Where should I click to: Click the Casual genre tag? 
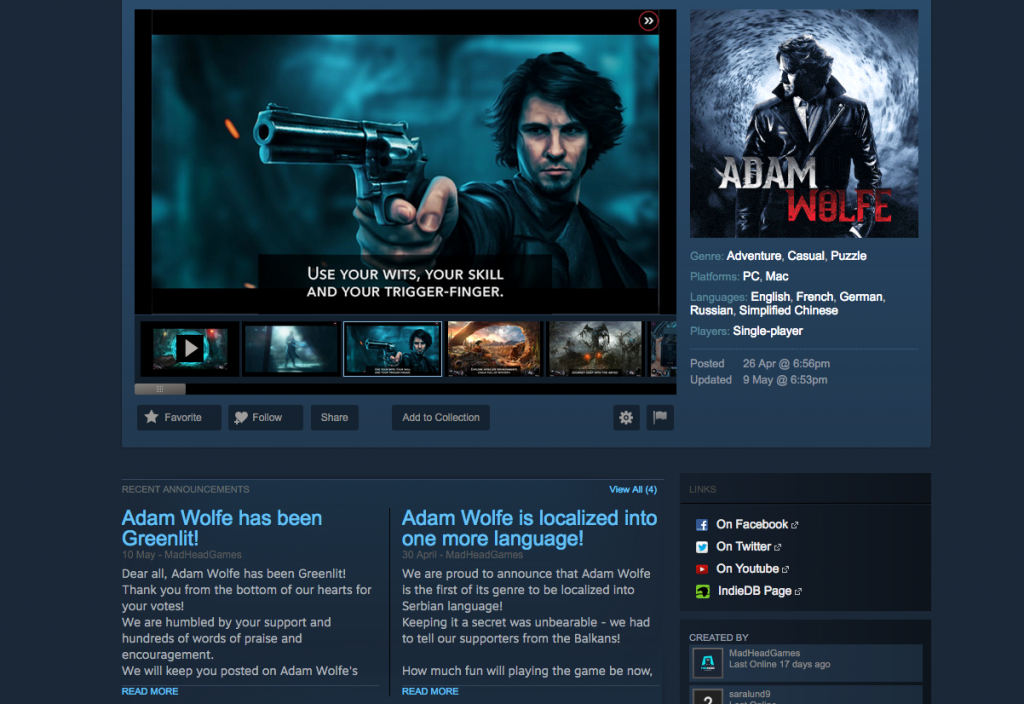805,256
